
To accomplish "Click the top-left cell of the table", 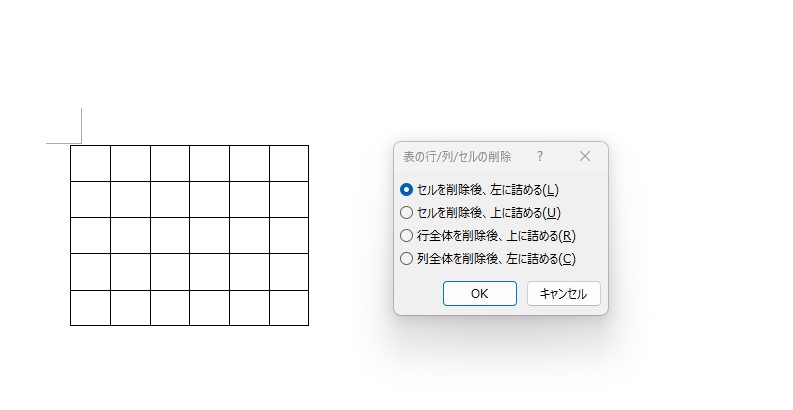I will coord(90,163).
